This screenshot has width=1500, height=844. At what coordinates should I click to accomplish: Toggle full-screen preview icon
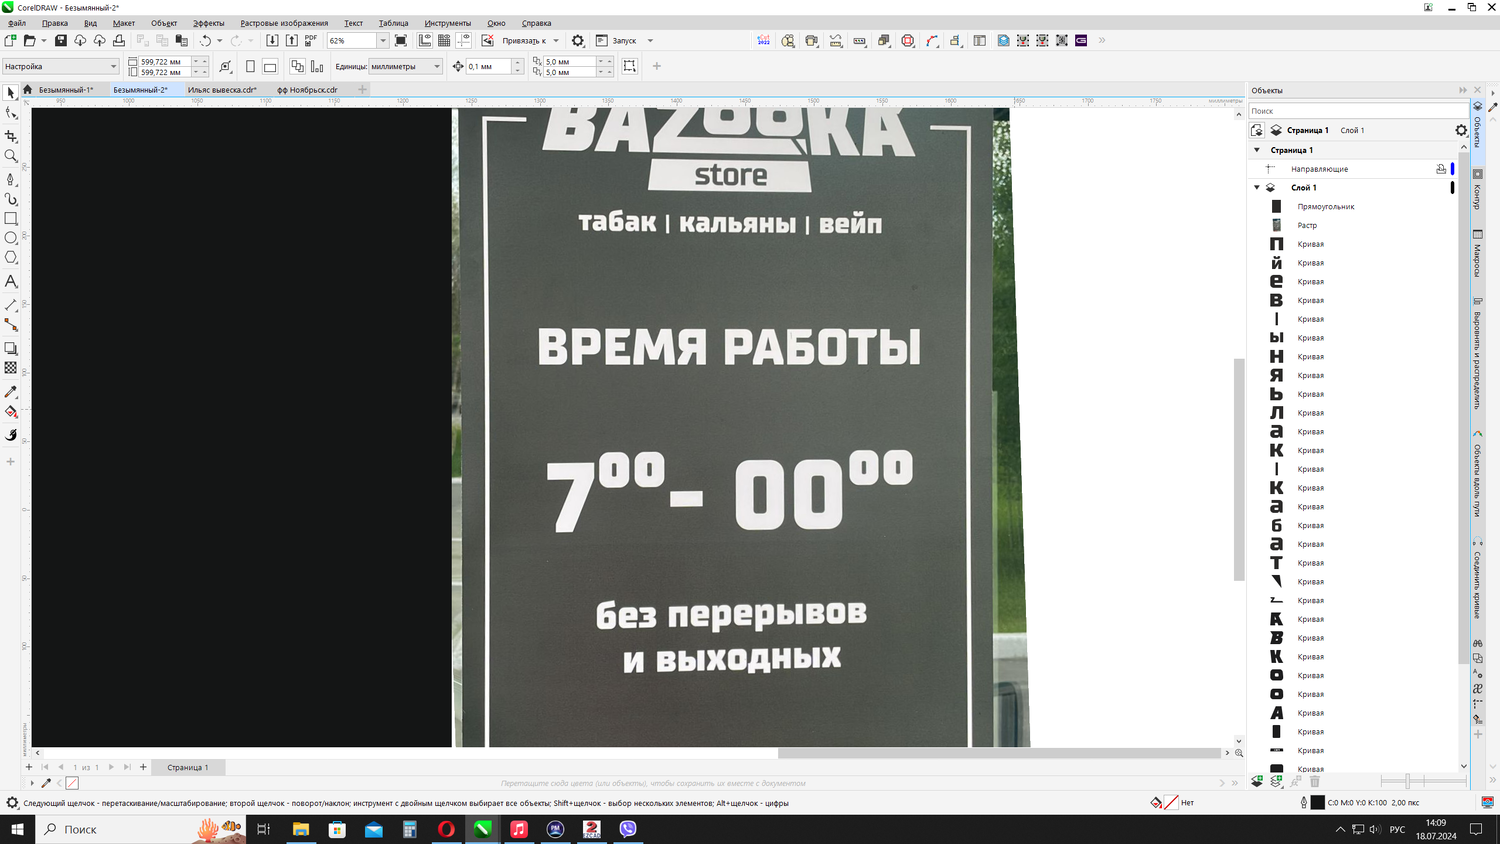[x=401, y=41]
